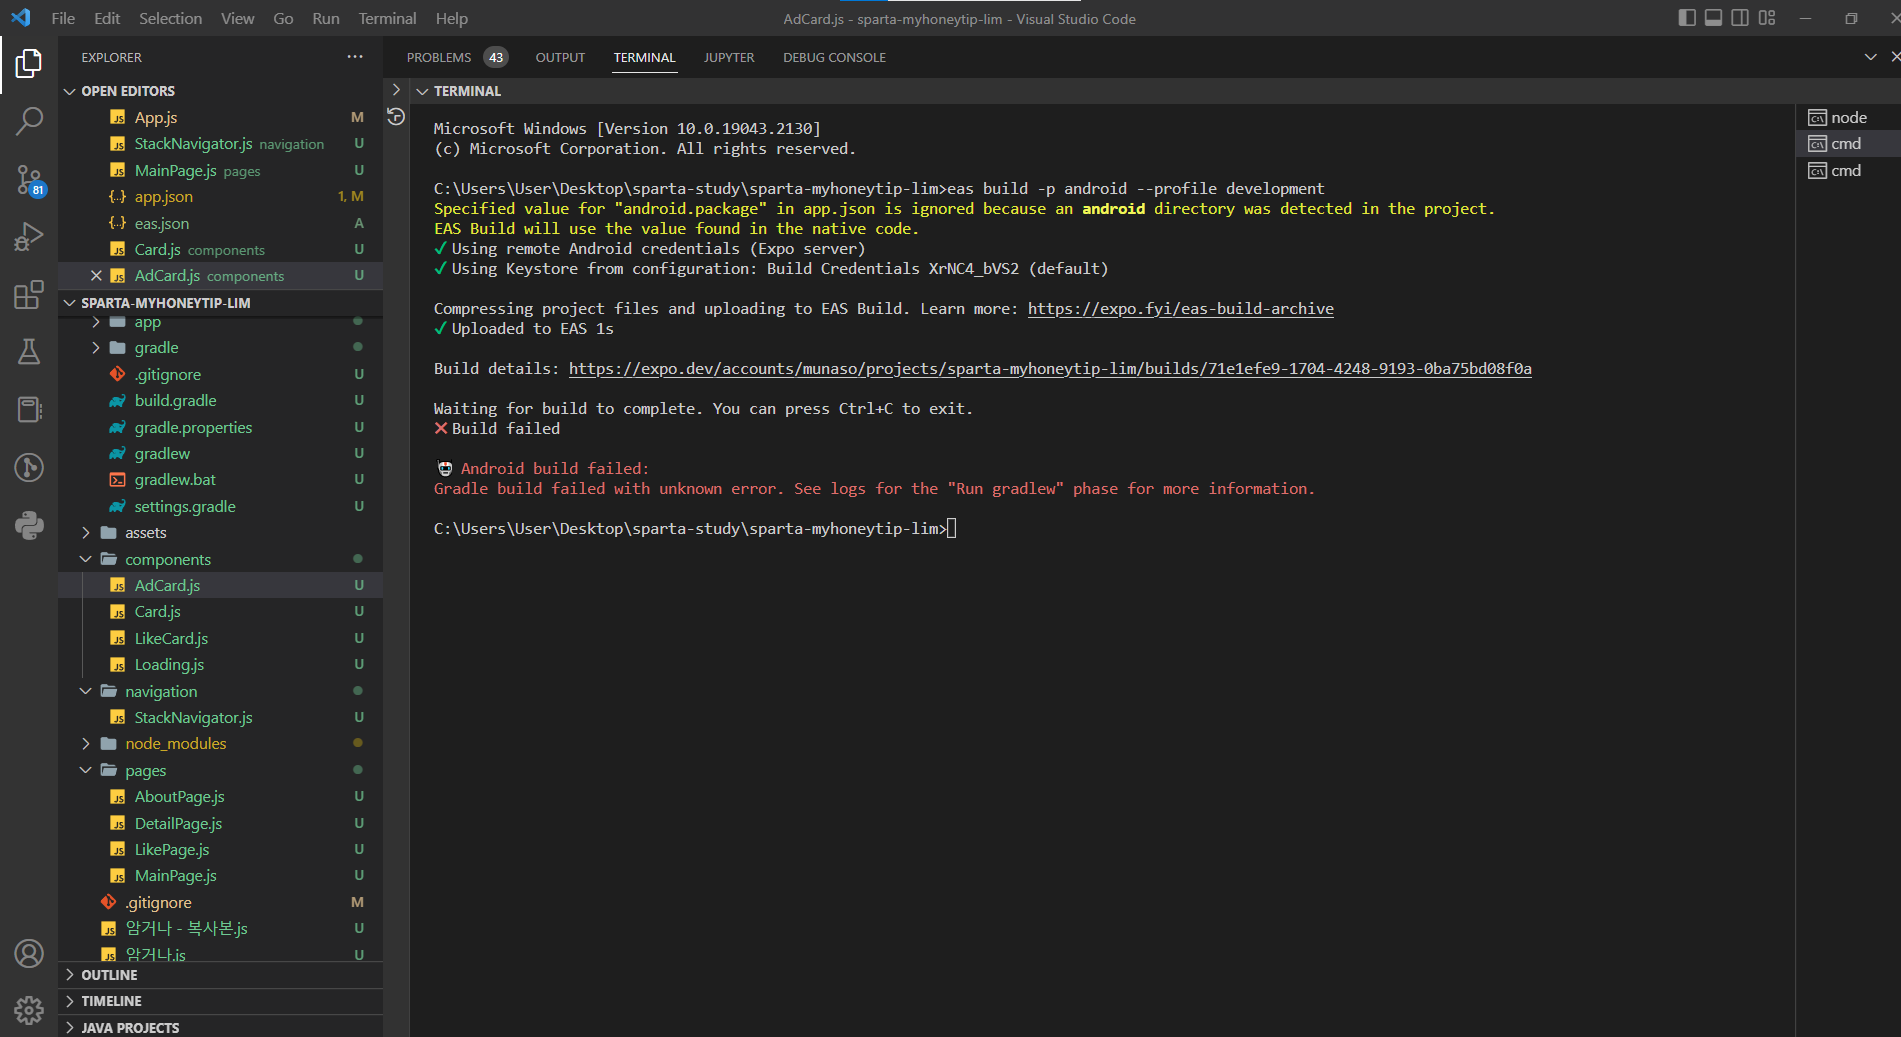Close the AdCard.js open editor
Viewport: 1901px width, 1037px height.
(96, 275)
